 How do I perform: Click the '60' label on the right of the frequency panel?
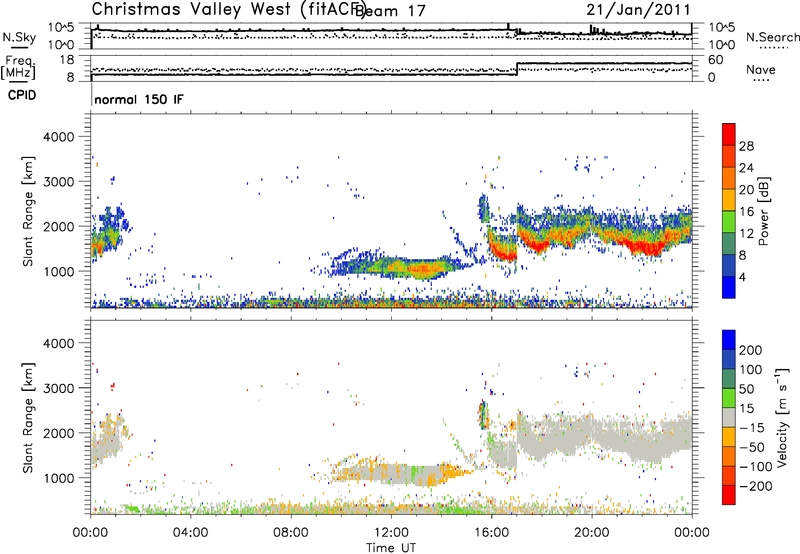point(715,60)
